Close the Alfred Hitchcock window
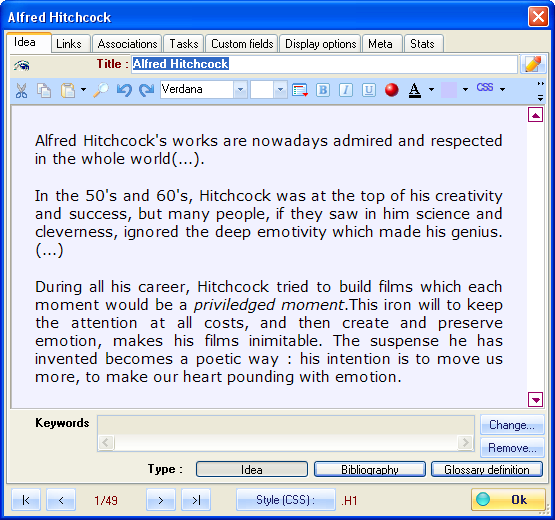The height and width of the screenshot is (520, 555). (x=538, y=17)
